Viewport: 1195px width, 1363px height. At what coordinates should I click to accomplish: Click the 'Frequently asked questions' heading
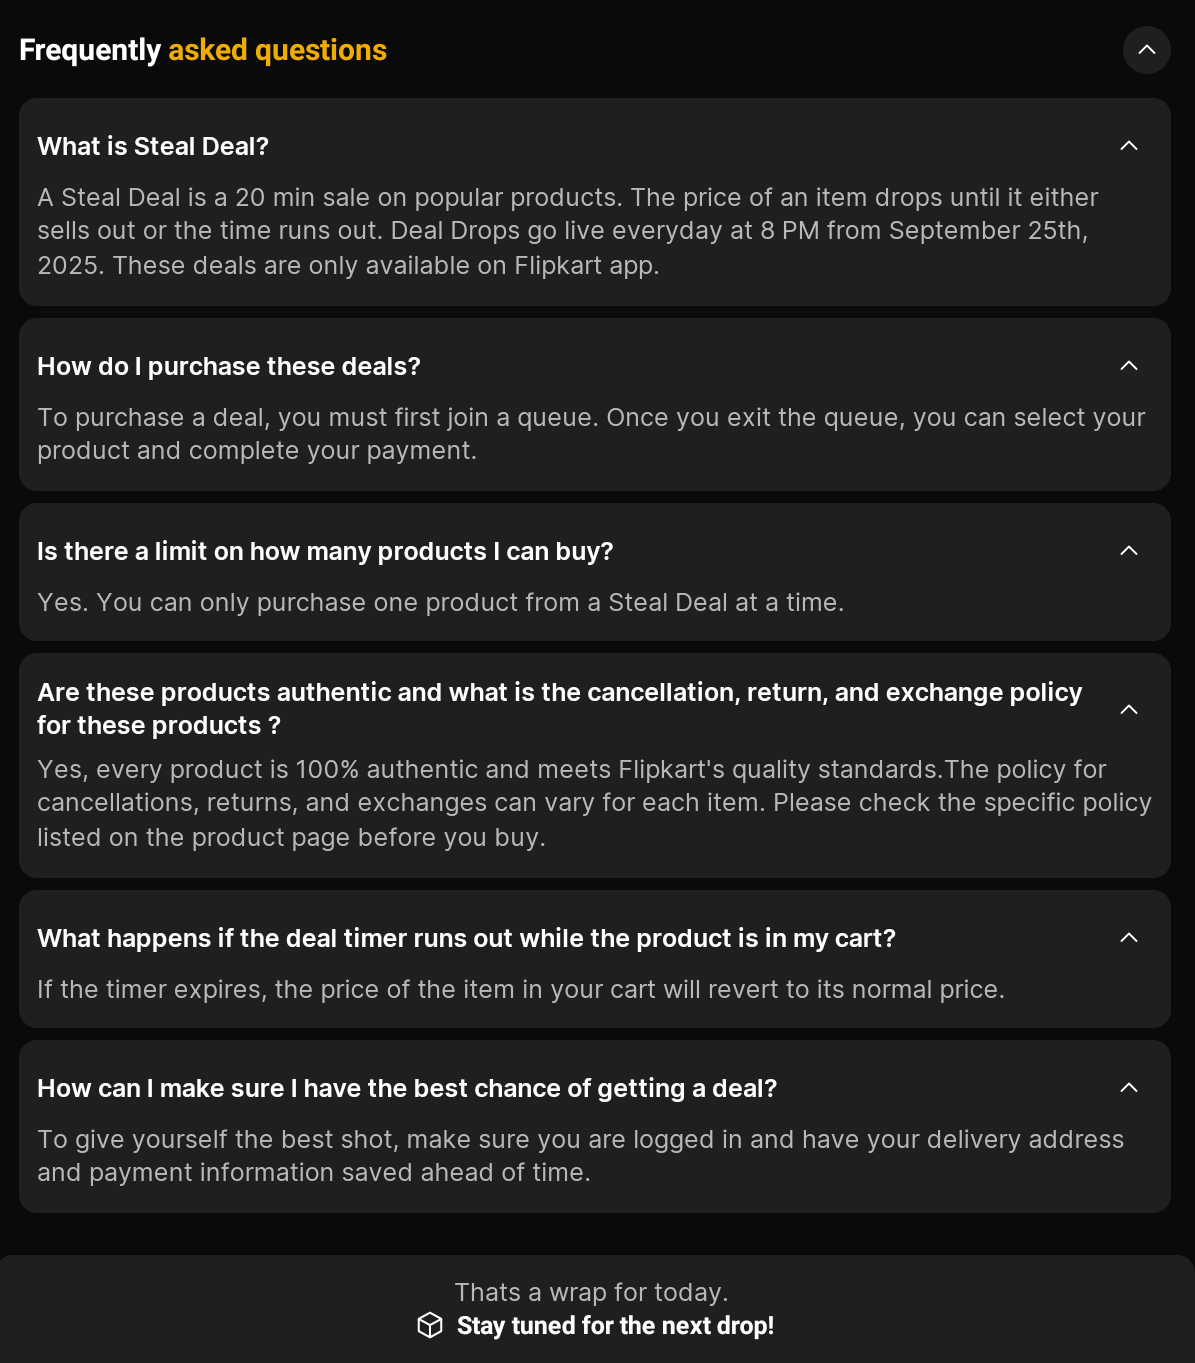[x=203, y=50]
